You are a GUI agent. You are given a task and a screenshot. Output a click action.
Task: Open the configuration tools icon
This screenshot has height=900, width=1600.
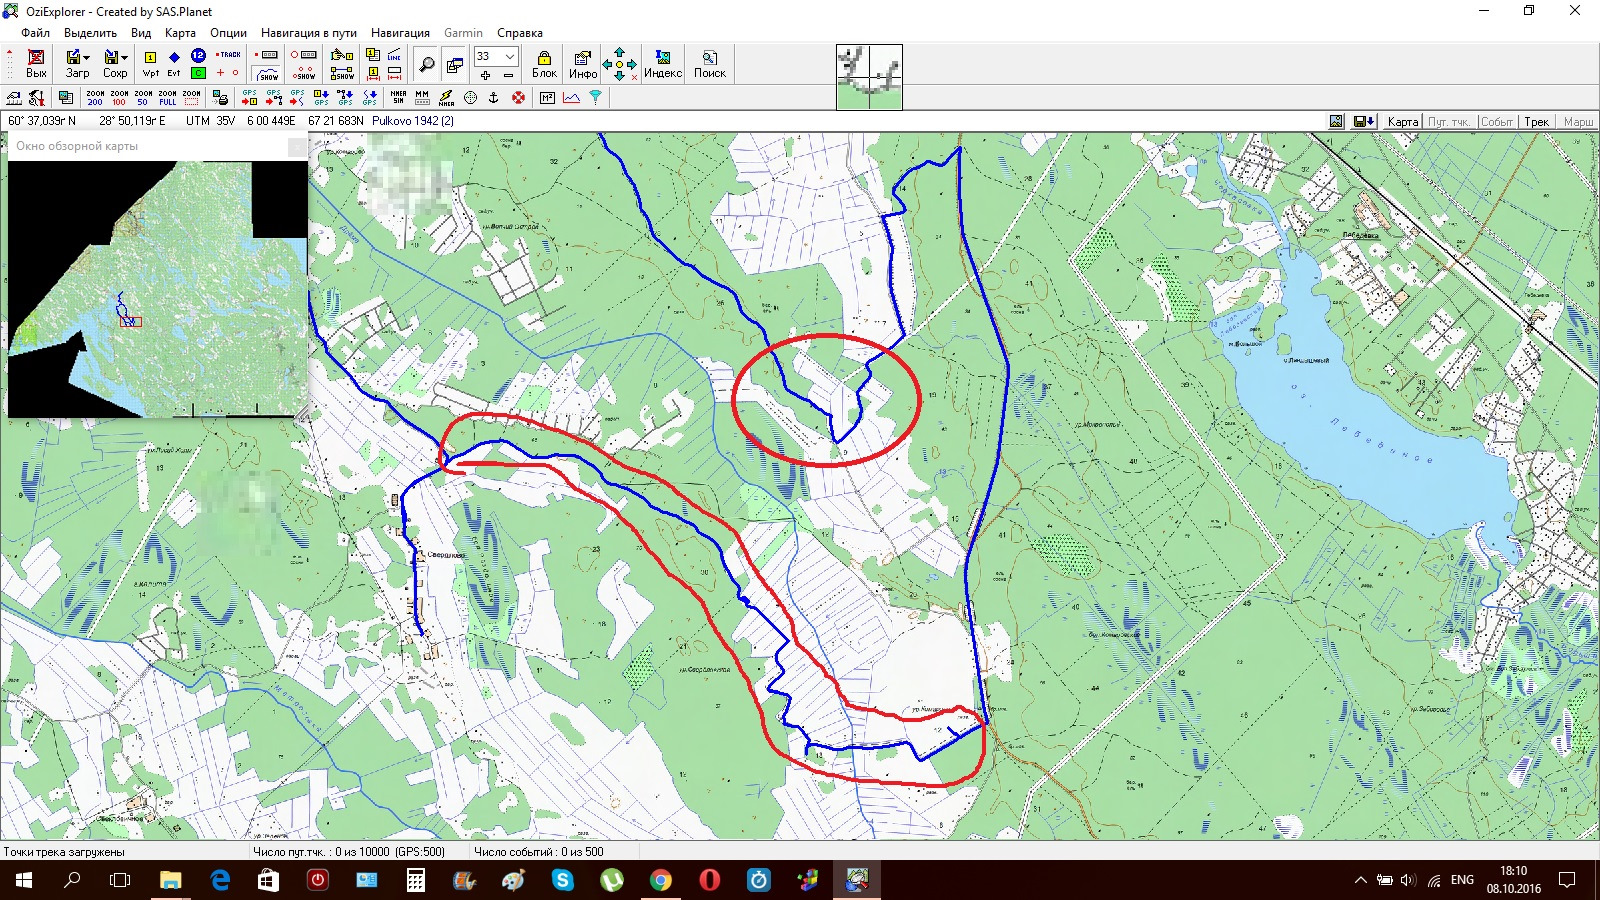pyautogui.click(x=37, y=97)
